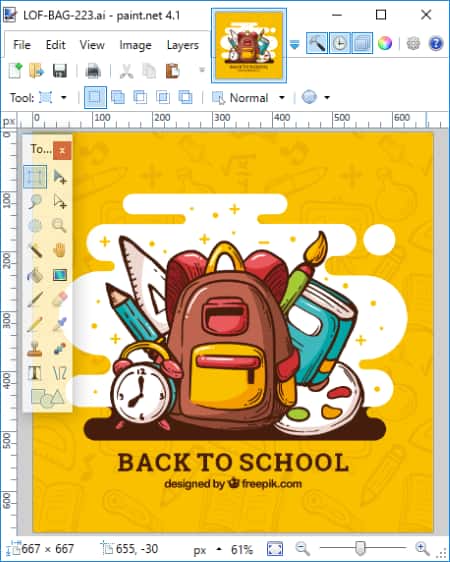The image size is (450, 562).
Task: Toggle the Colors window button
Action: [x=384, y=43]
